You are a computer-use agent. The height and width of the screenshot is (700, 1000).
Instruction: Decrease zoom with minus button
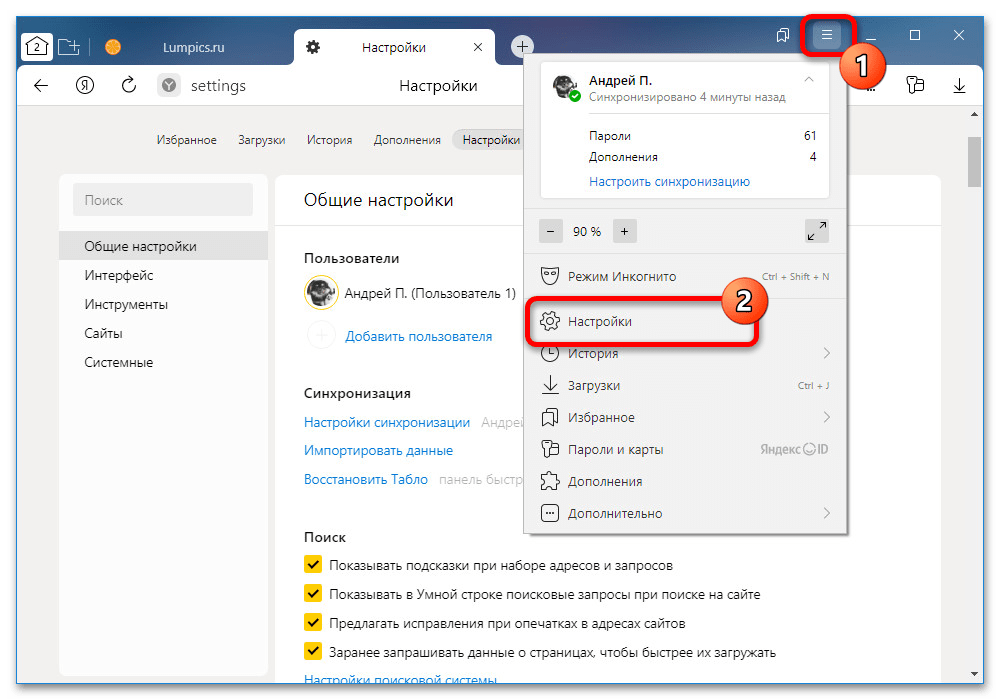[550, 231]
